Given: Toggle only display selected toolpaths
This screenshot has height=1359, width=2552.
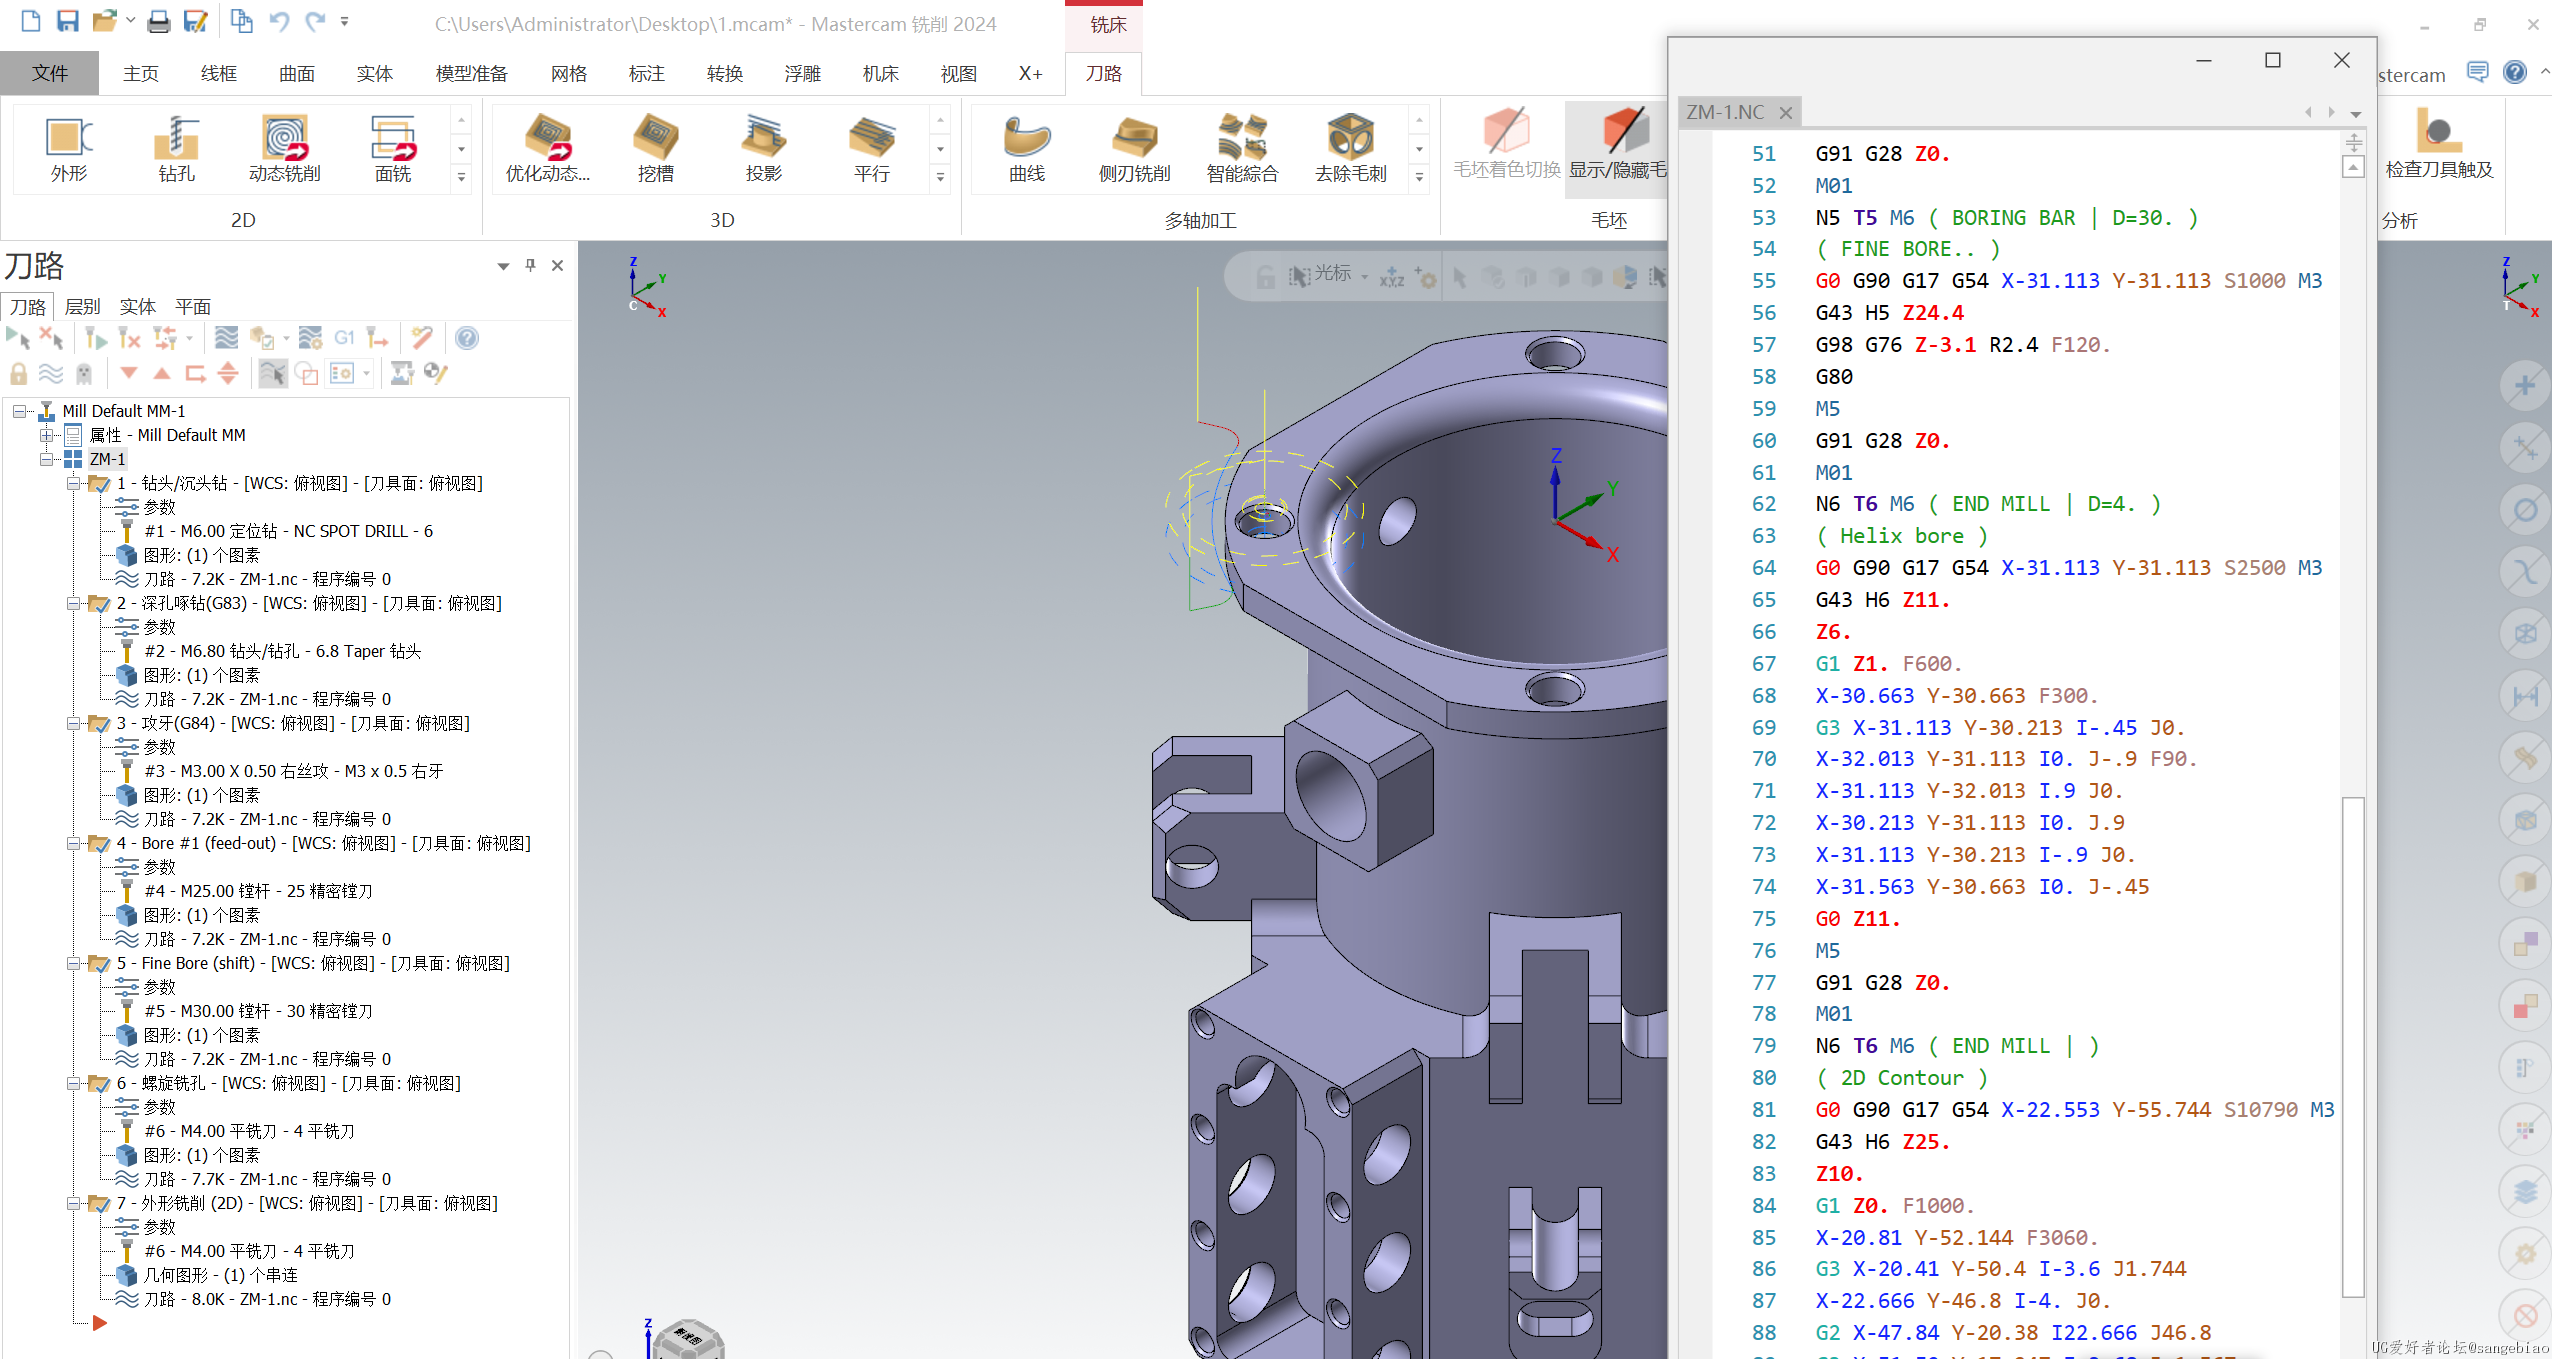Looking at the screenshot, I should [272, 373].
